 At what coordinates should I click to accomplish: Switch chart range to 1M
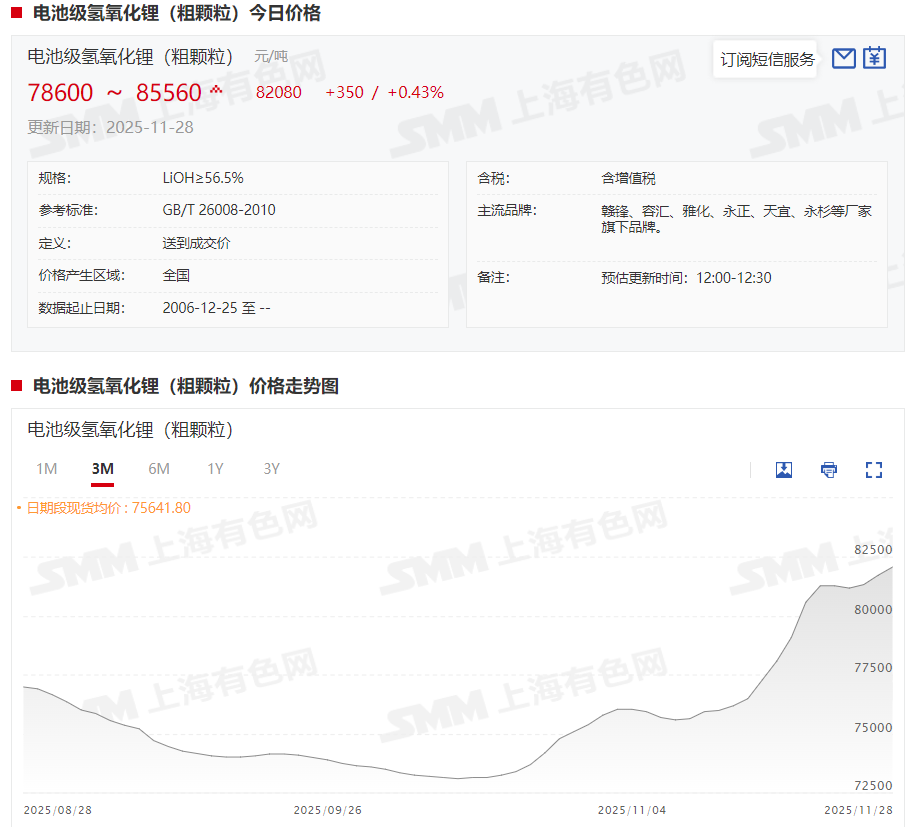(47, 469)
